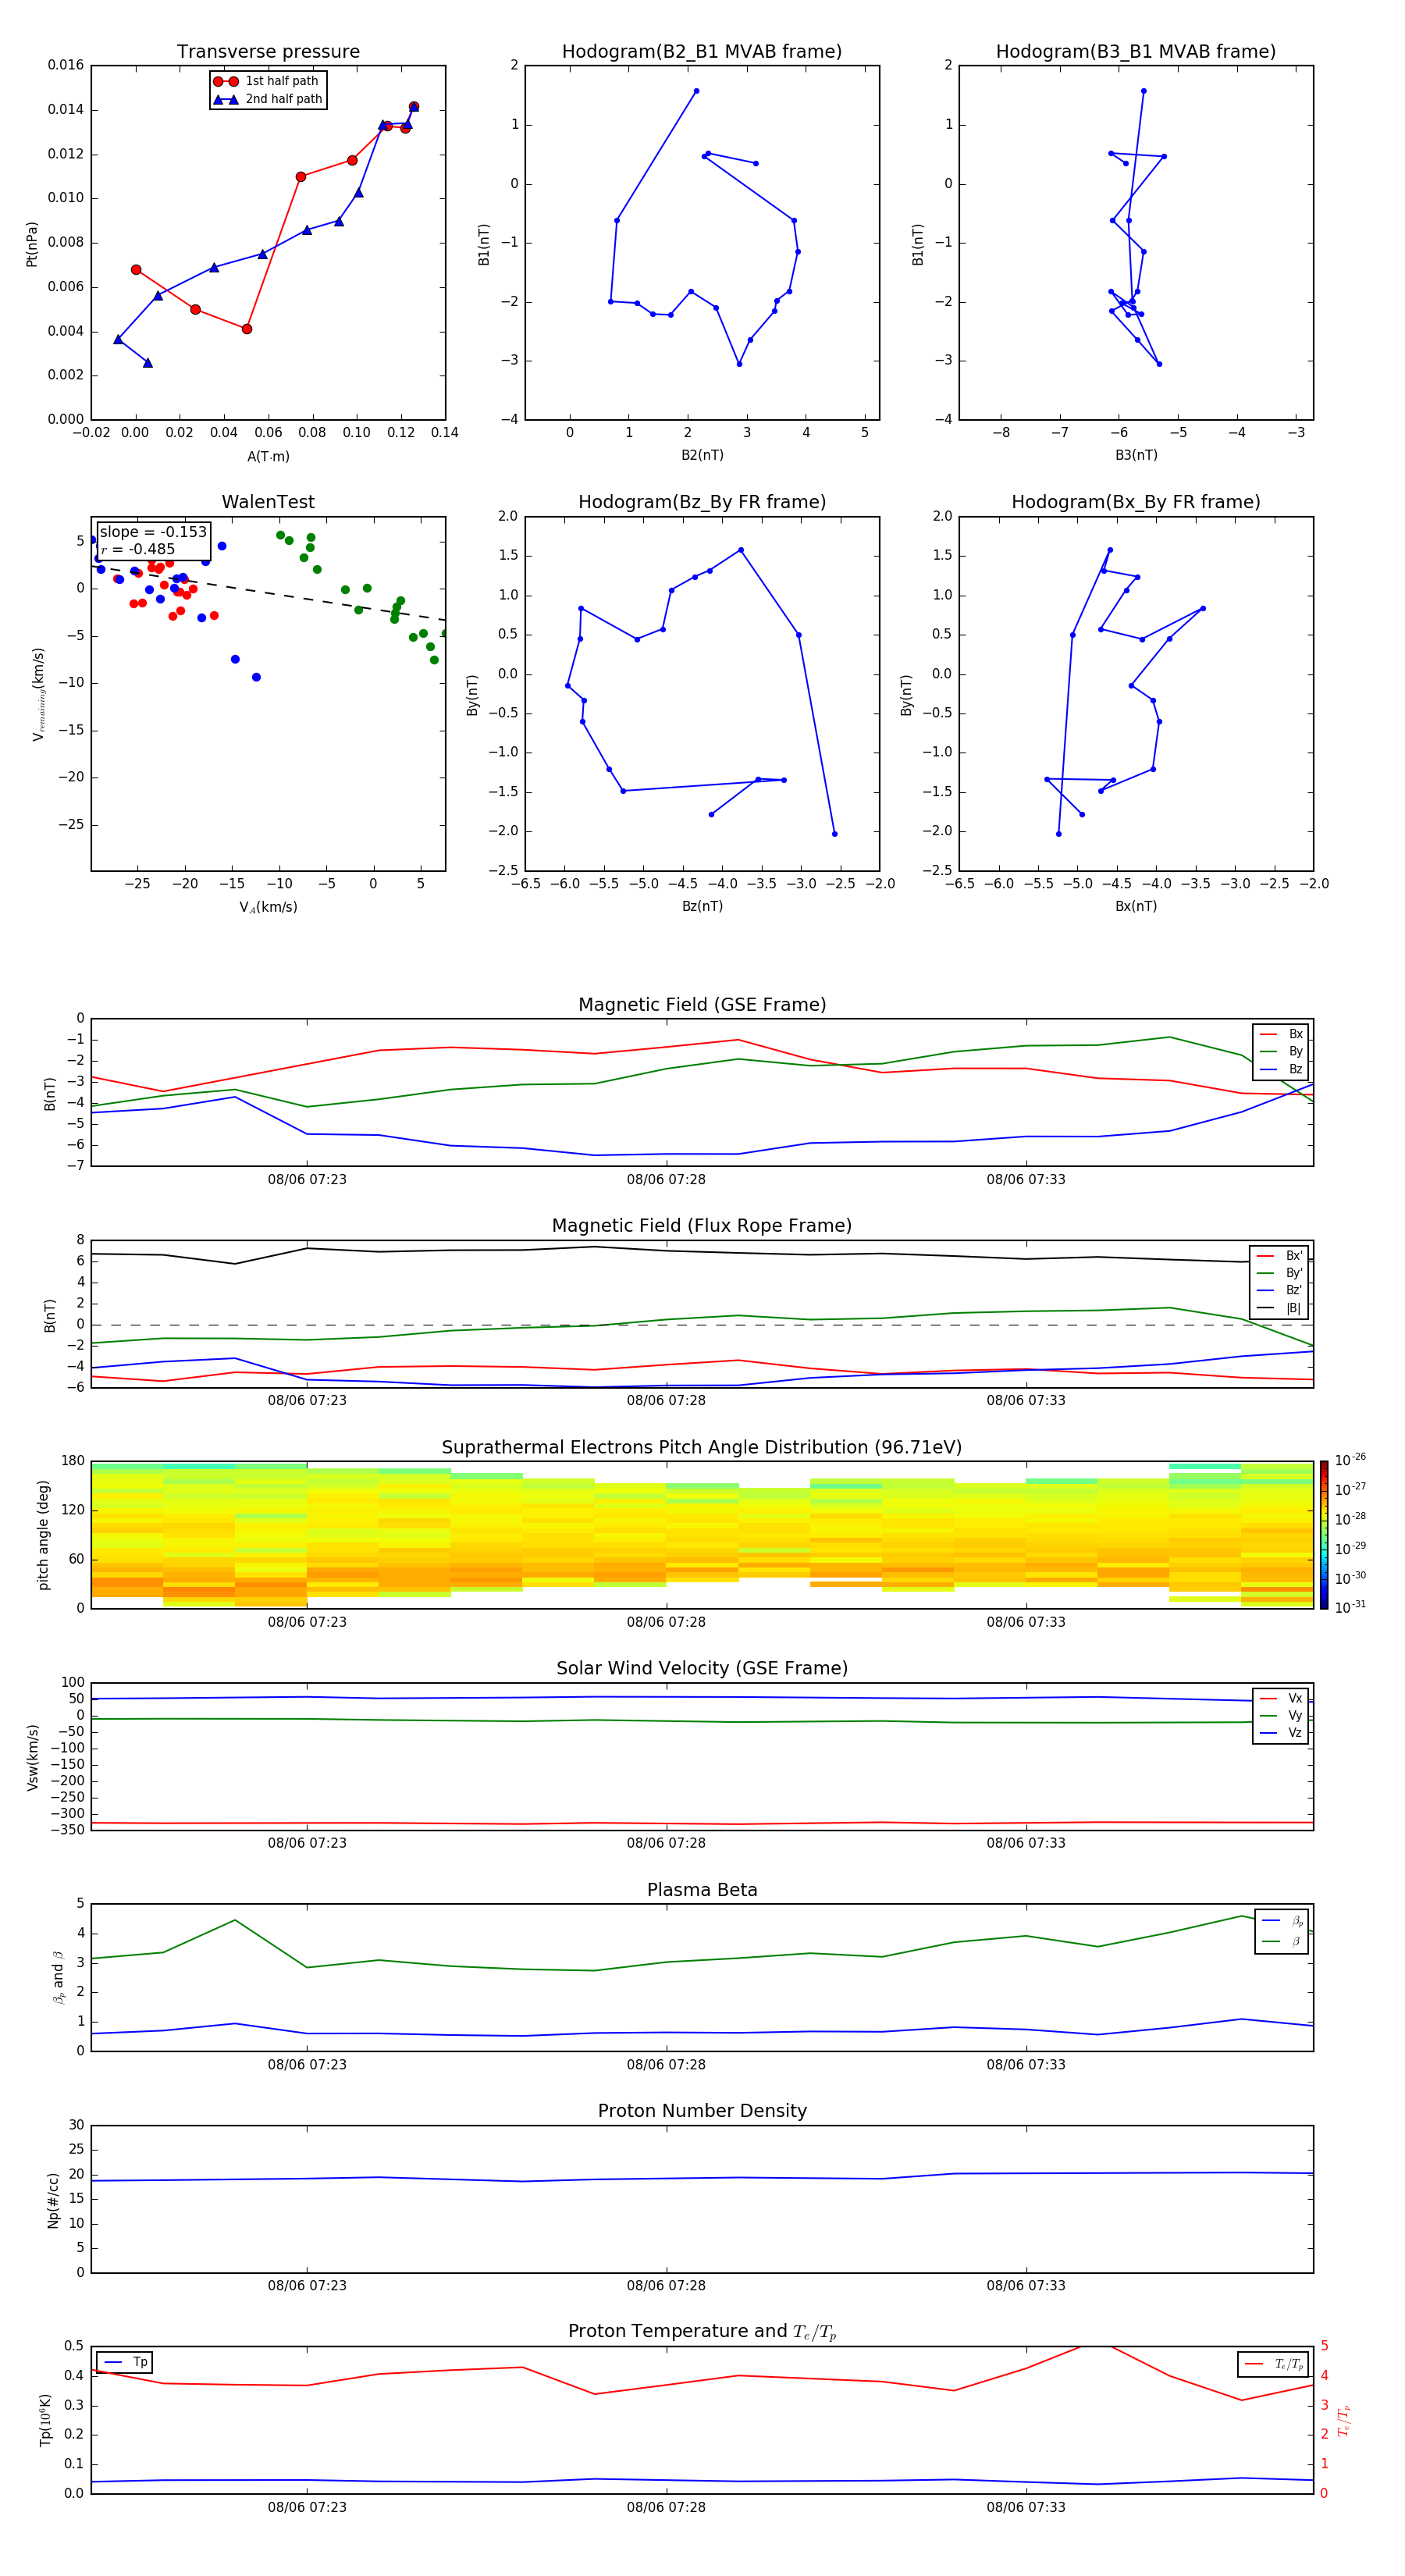Image resolution: width=1405 pixels, height=2576 pixels.
Task: Click the blue Bz entry in GSE legend
Action: coord(1281,1070)
